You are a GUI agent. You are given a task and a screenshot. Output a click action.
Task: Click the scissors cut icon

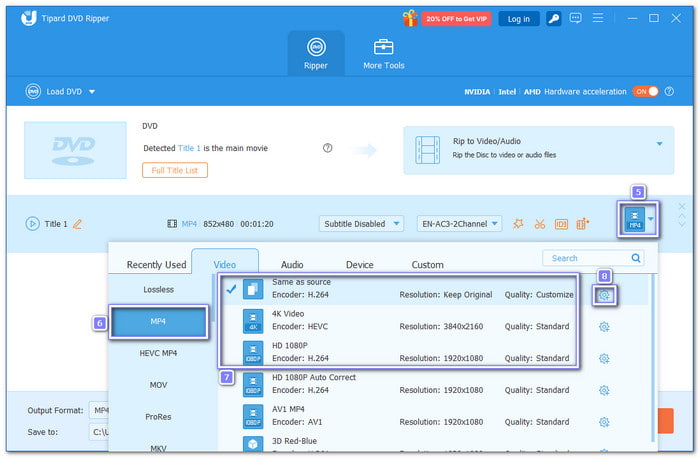pyautogui.click(x=540, y=224)
